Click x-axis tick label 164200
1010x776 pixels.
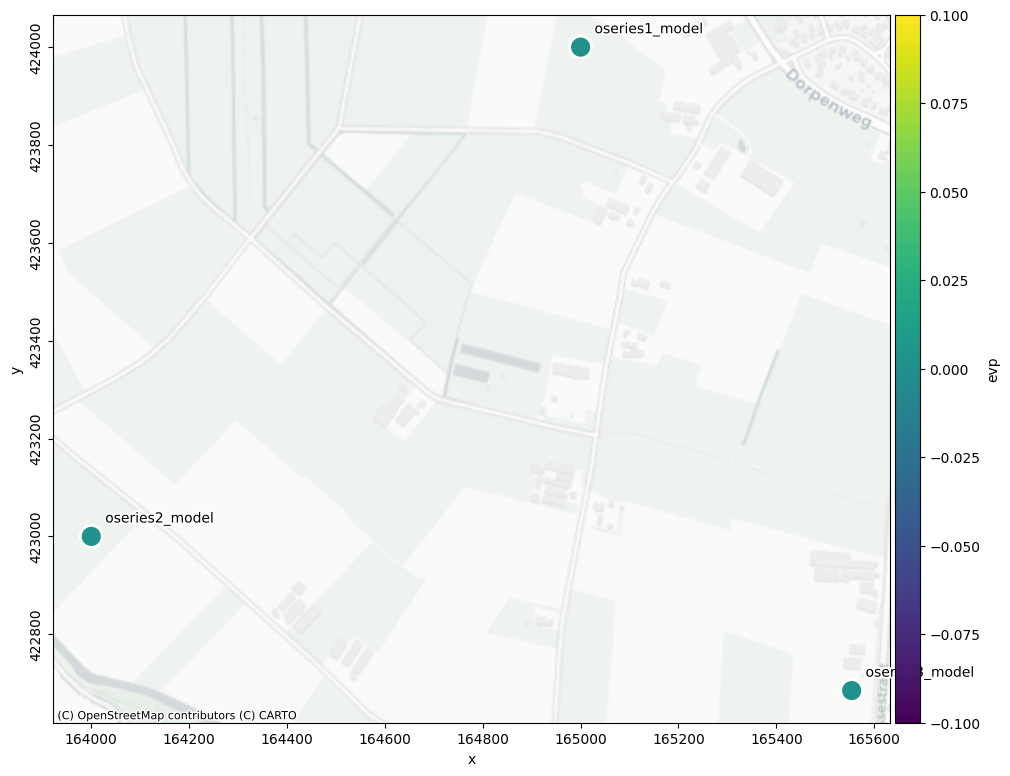click(x=189, y=739)
